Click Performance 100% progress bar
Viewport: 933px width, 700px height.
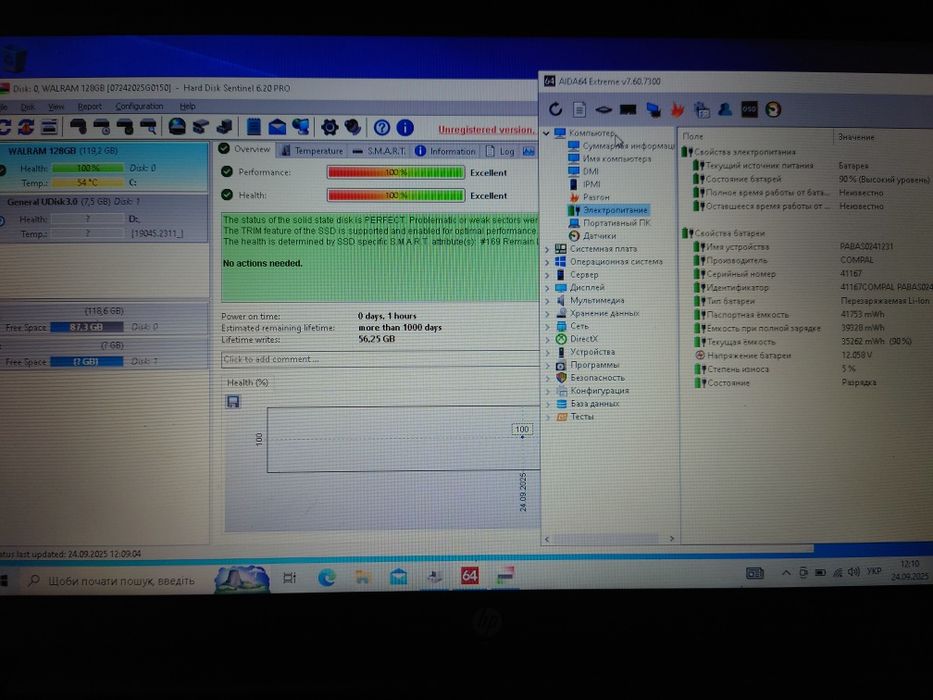396,173
